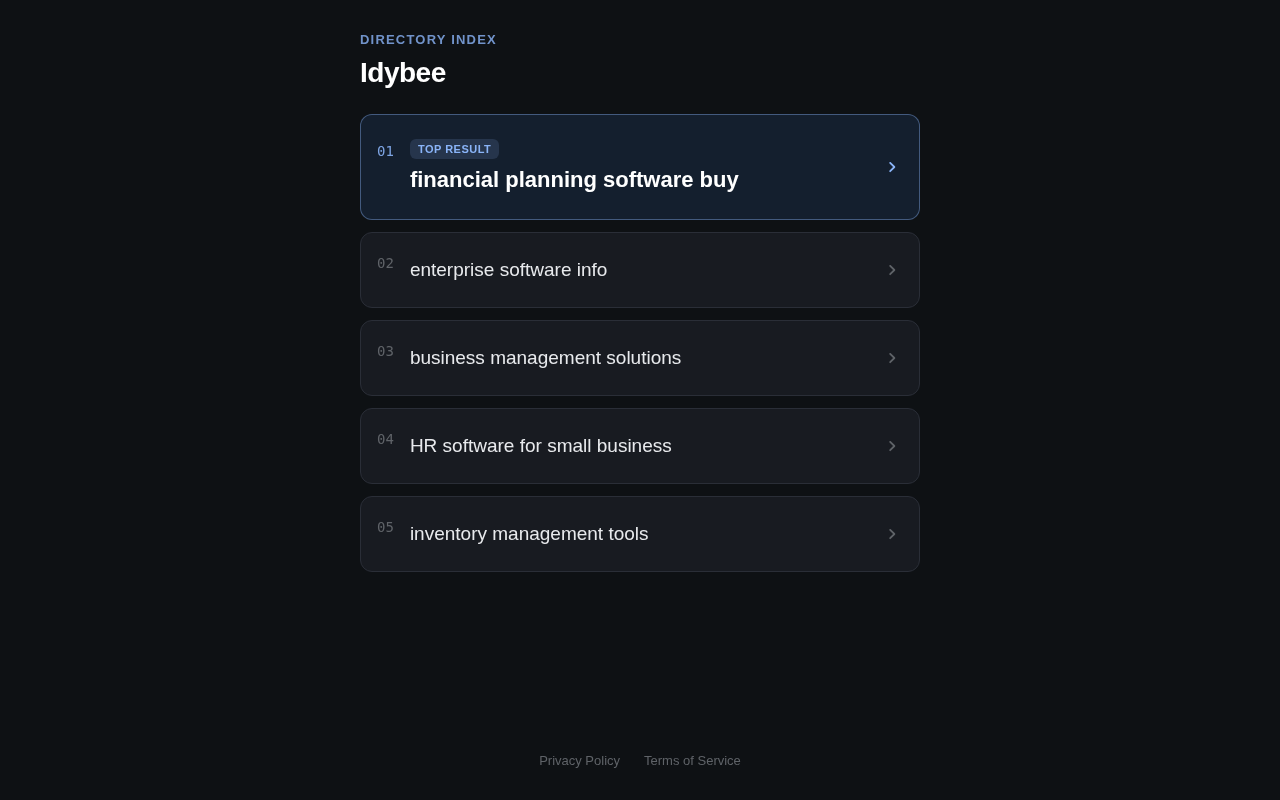Click result number 02

tap(385, 263)
